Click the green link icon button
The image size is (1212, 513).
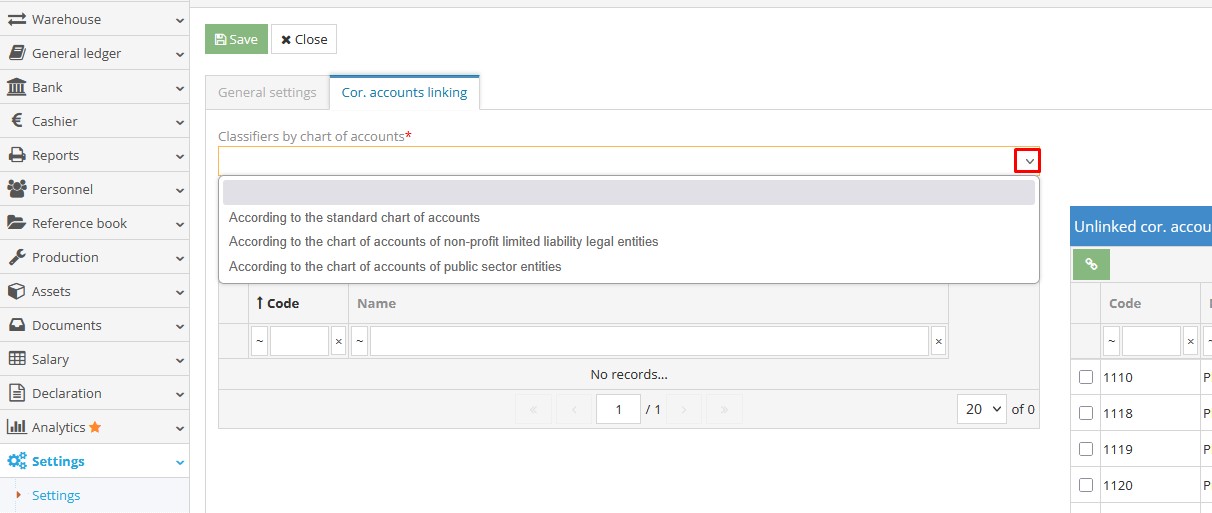tap(1091, 264)
